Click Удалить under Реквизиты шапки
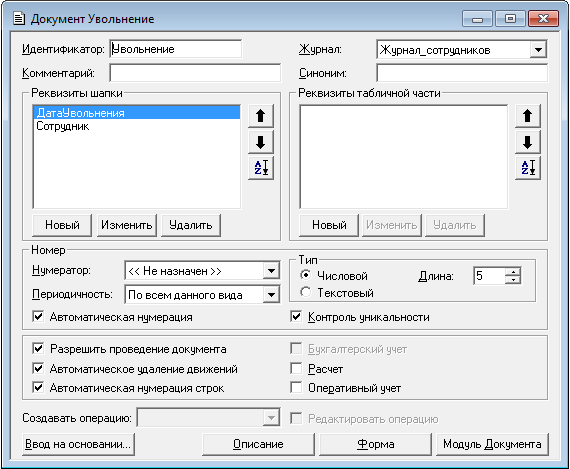Viewport: 570px width, 469px height. pos(190,225)
